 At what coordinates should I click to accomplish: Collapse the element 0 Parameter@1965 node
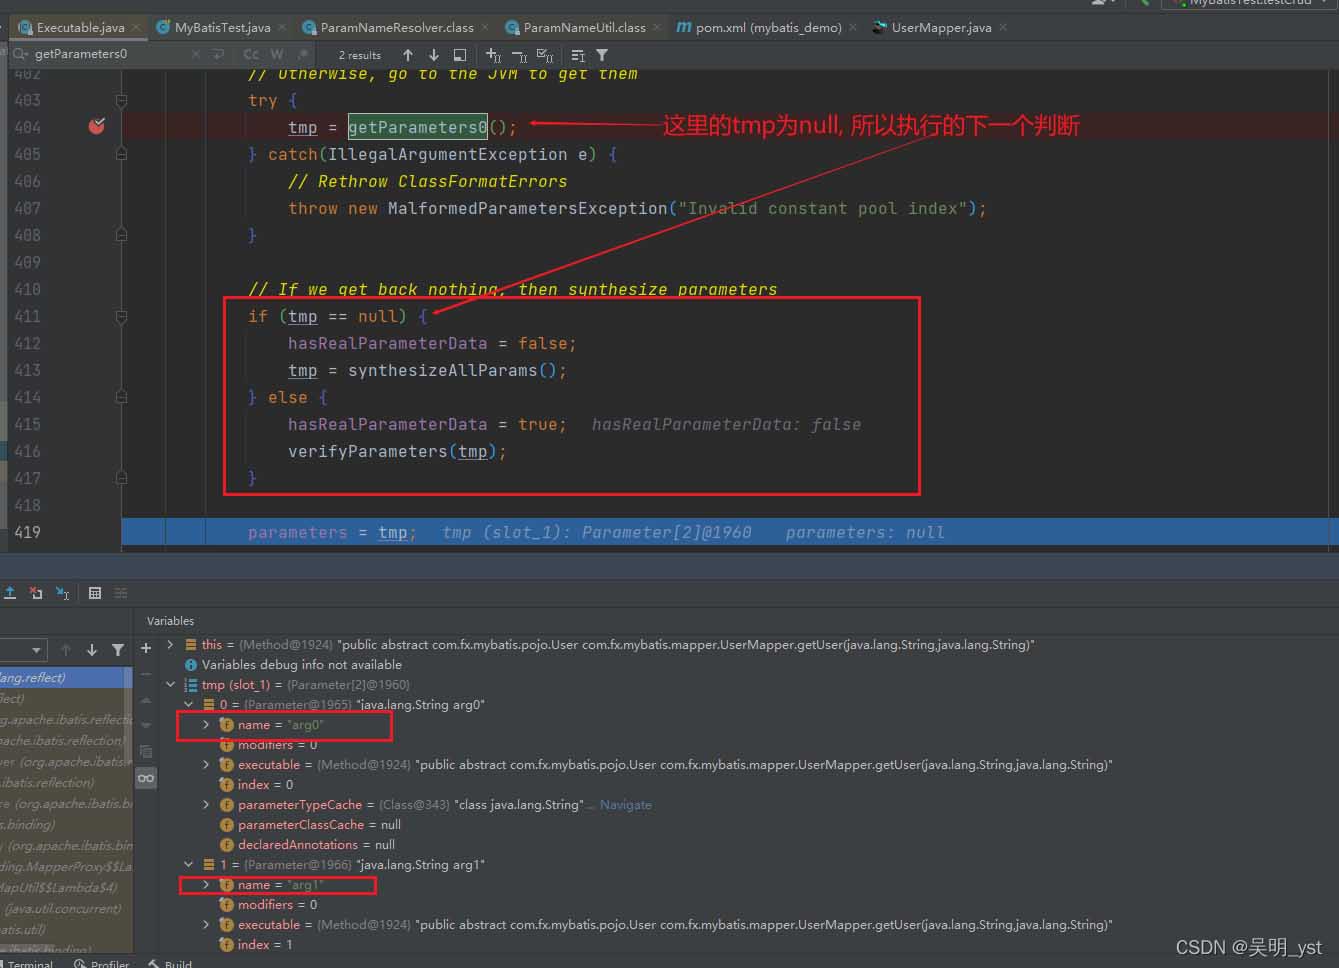188,705
